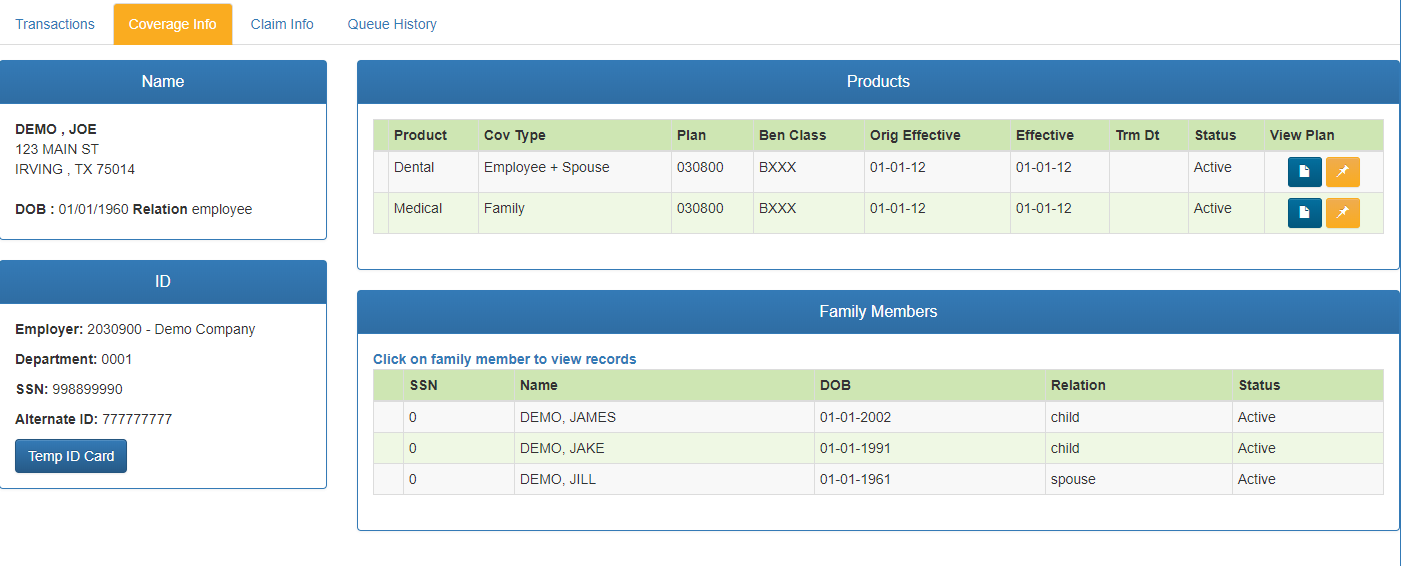Switch to the Transactions tab
Image resolution: width=1401 pixels, height=566 pixels.
pyautogui.click(x=55, y=24)
